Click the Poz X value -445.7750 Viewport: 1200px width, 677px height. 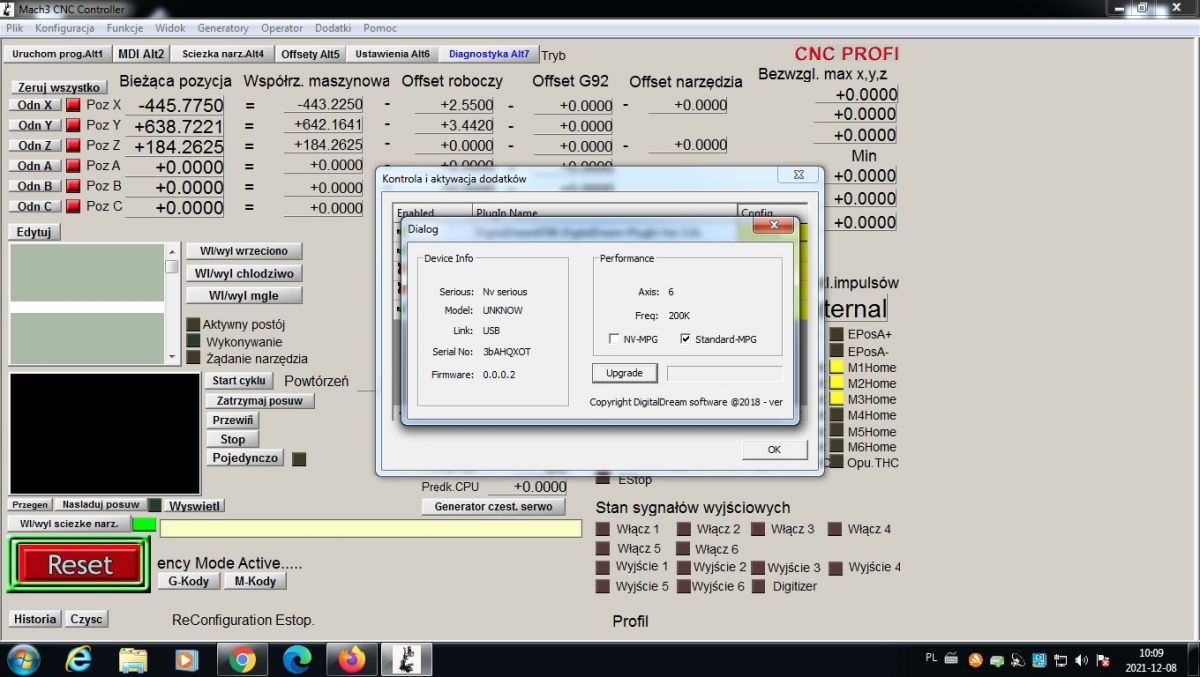(180, 105)
